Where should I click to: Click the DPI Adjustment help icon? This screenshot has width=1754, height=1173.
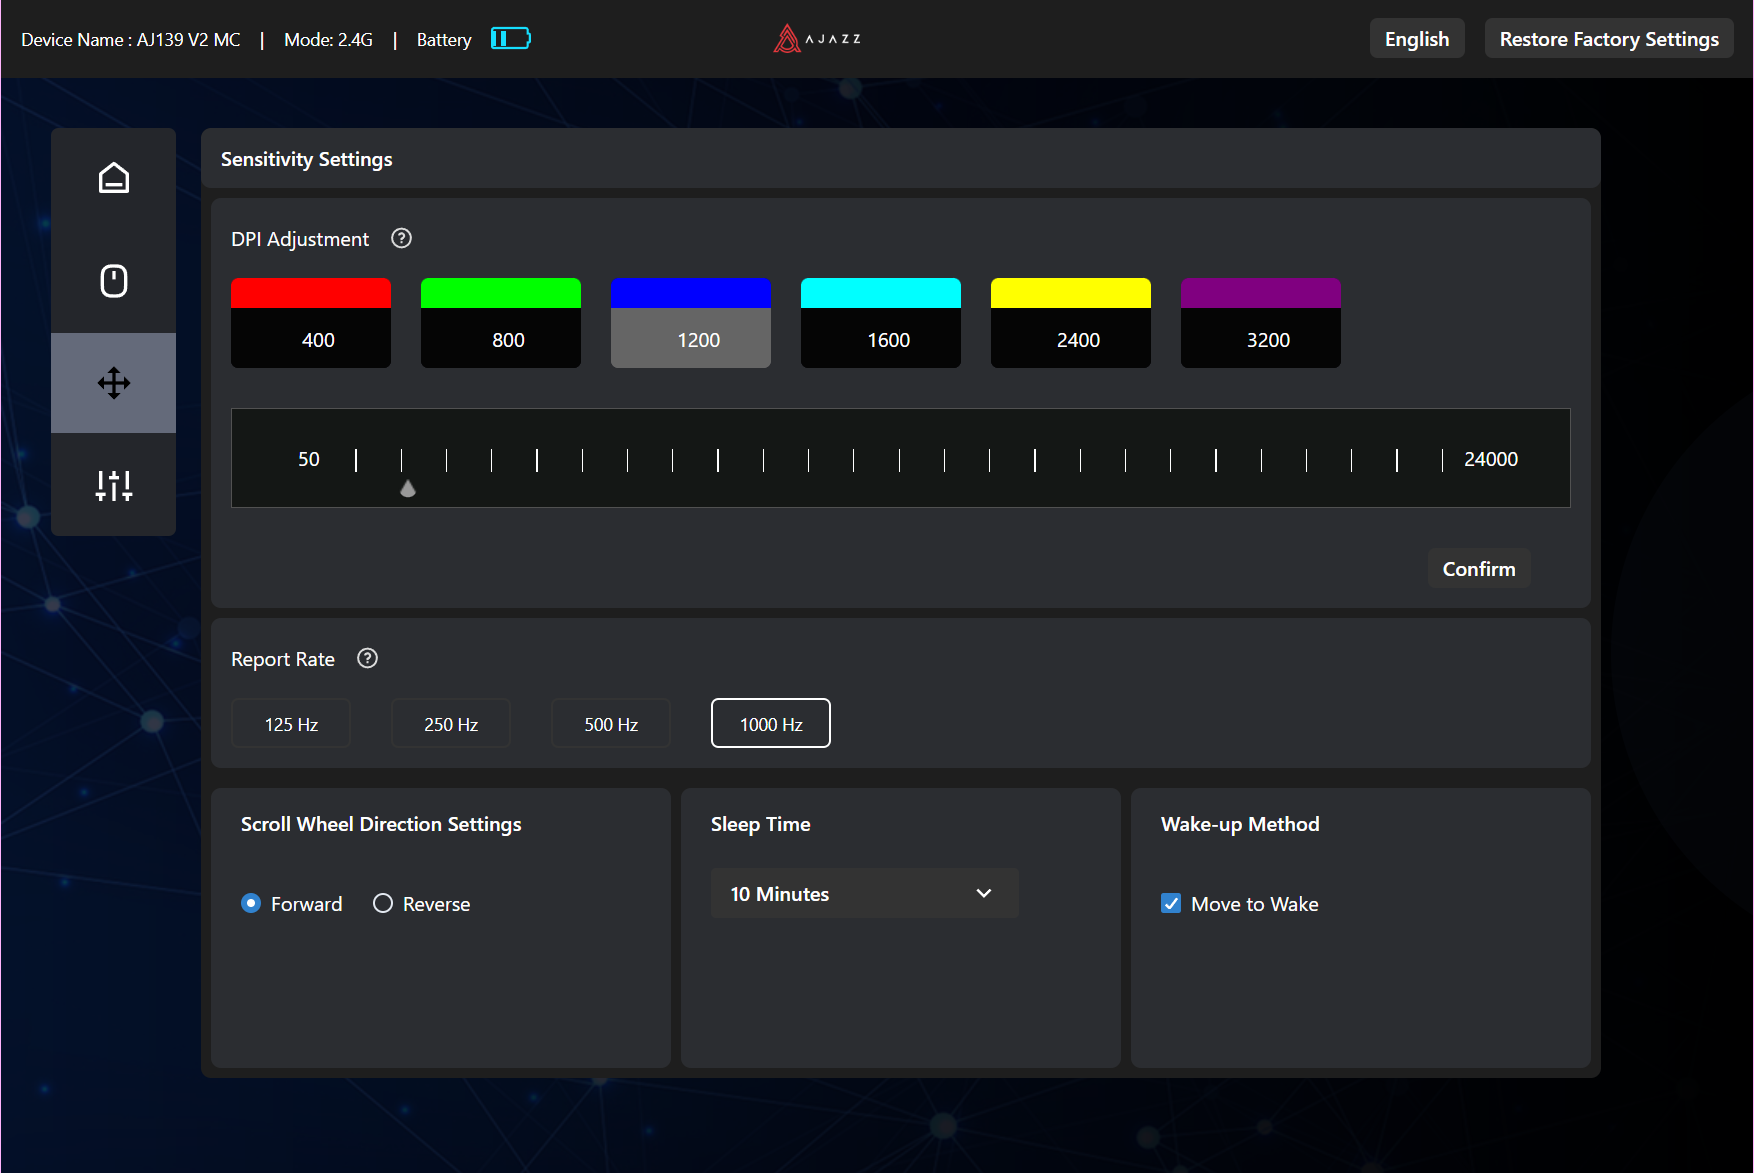pos(401,239)
